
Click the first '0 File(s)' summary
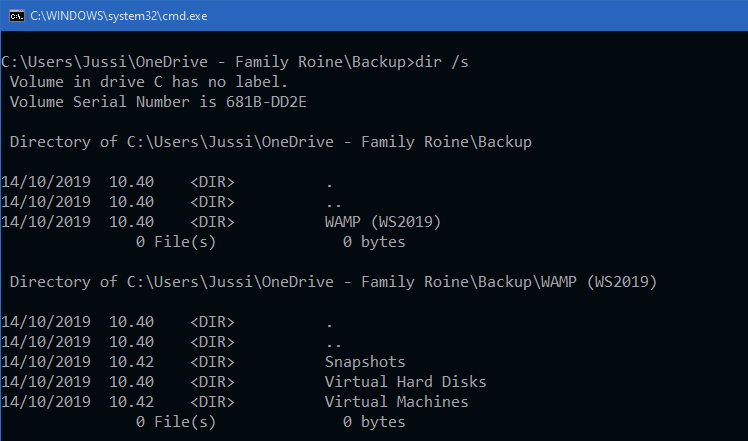pyautogui.click(x=176, y=242)
